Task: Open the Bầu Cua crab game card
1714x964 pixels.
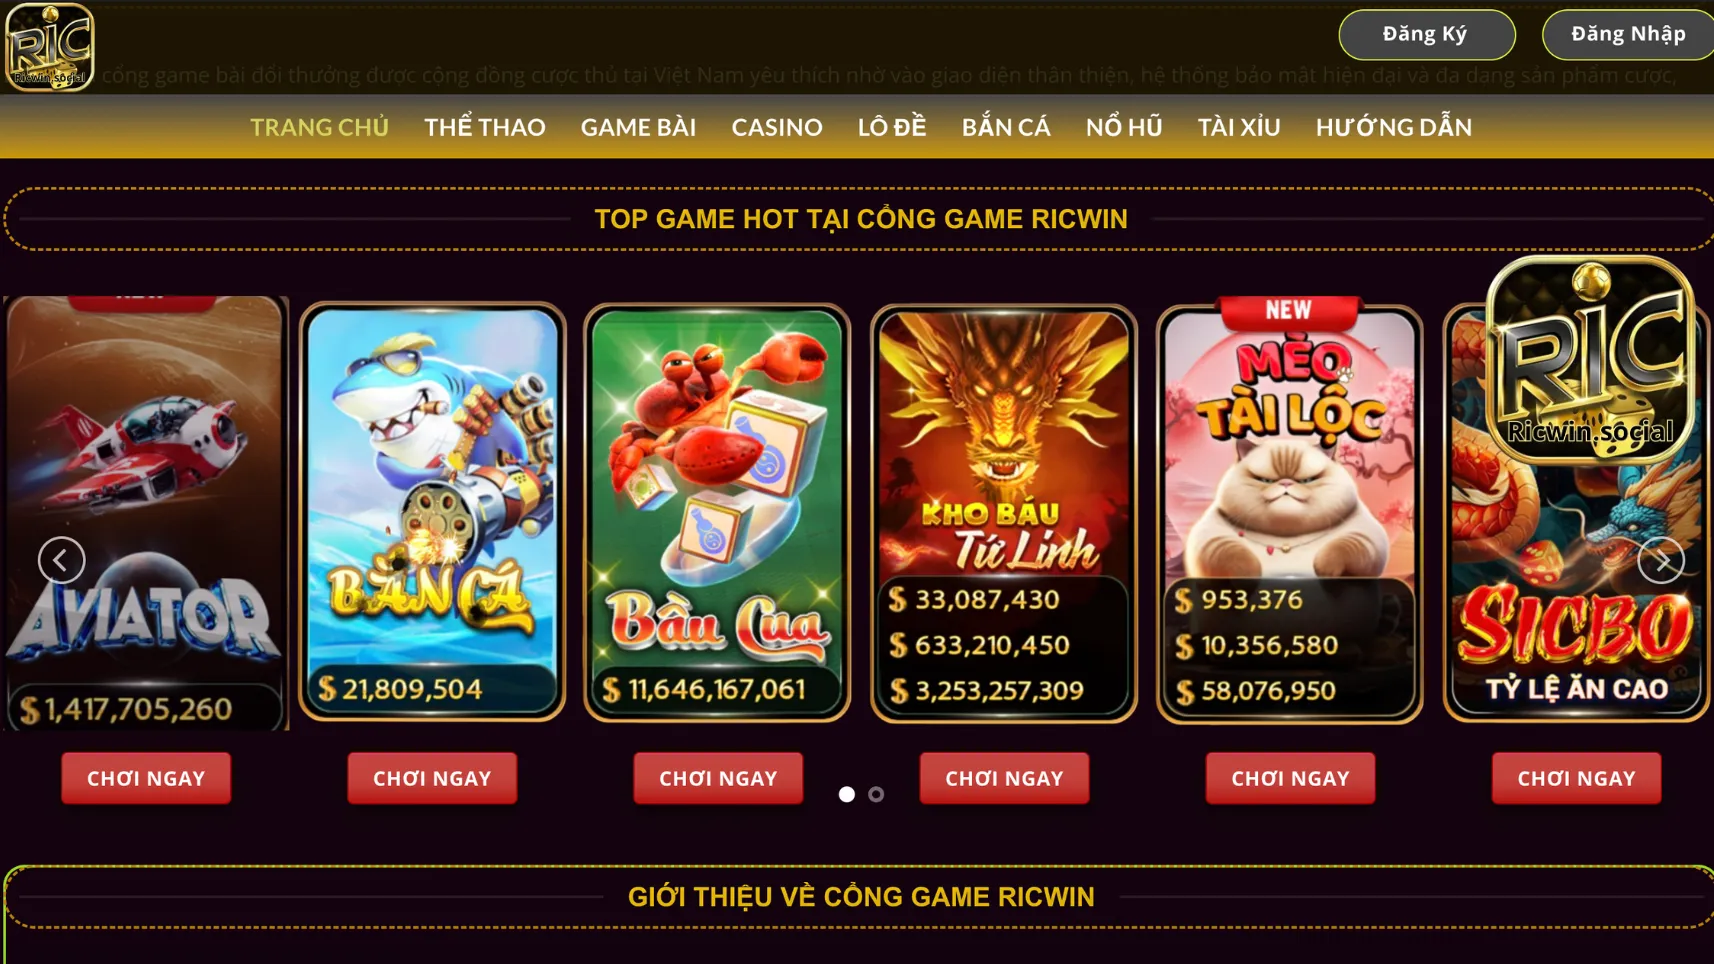Action: point(717,512)
